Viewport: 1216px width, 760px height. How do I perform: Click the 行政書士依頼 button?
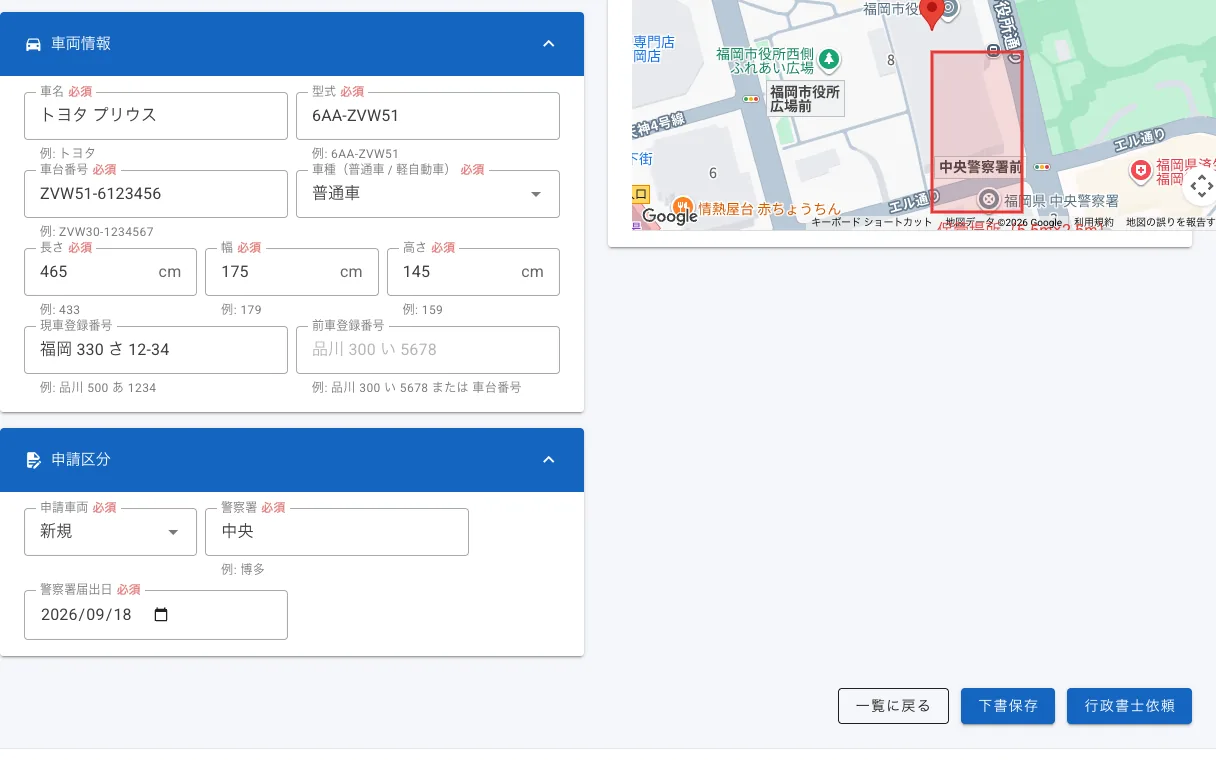click(1129, 706)
